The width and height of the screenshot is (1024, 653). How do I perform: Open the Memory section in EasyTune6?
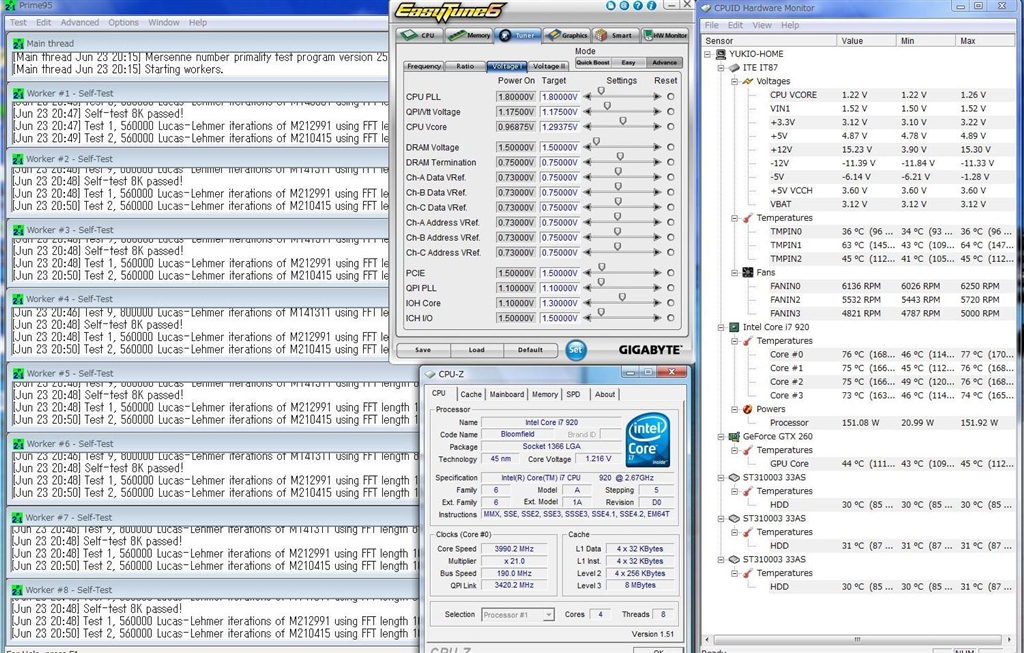[469, 35]
